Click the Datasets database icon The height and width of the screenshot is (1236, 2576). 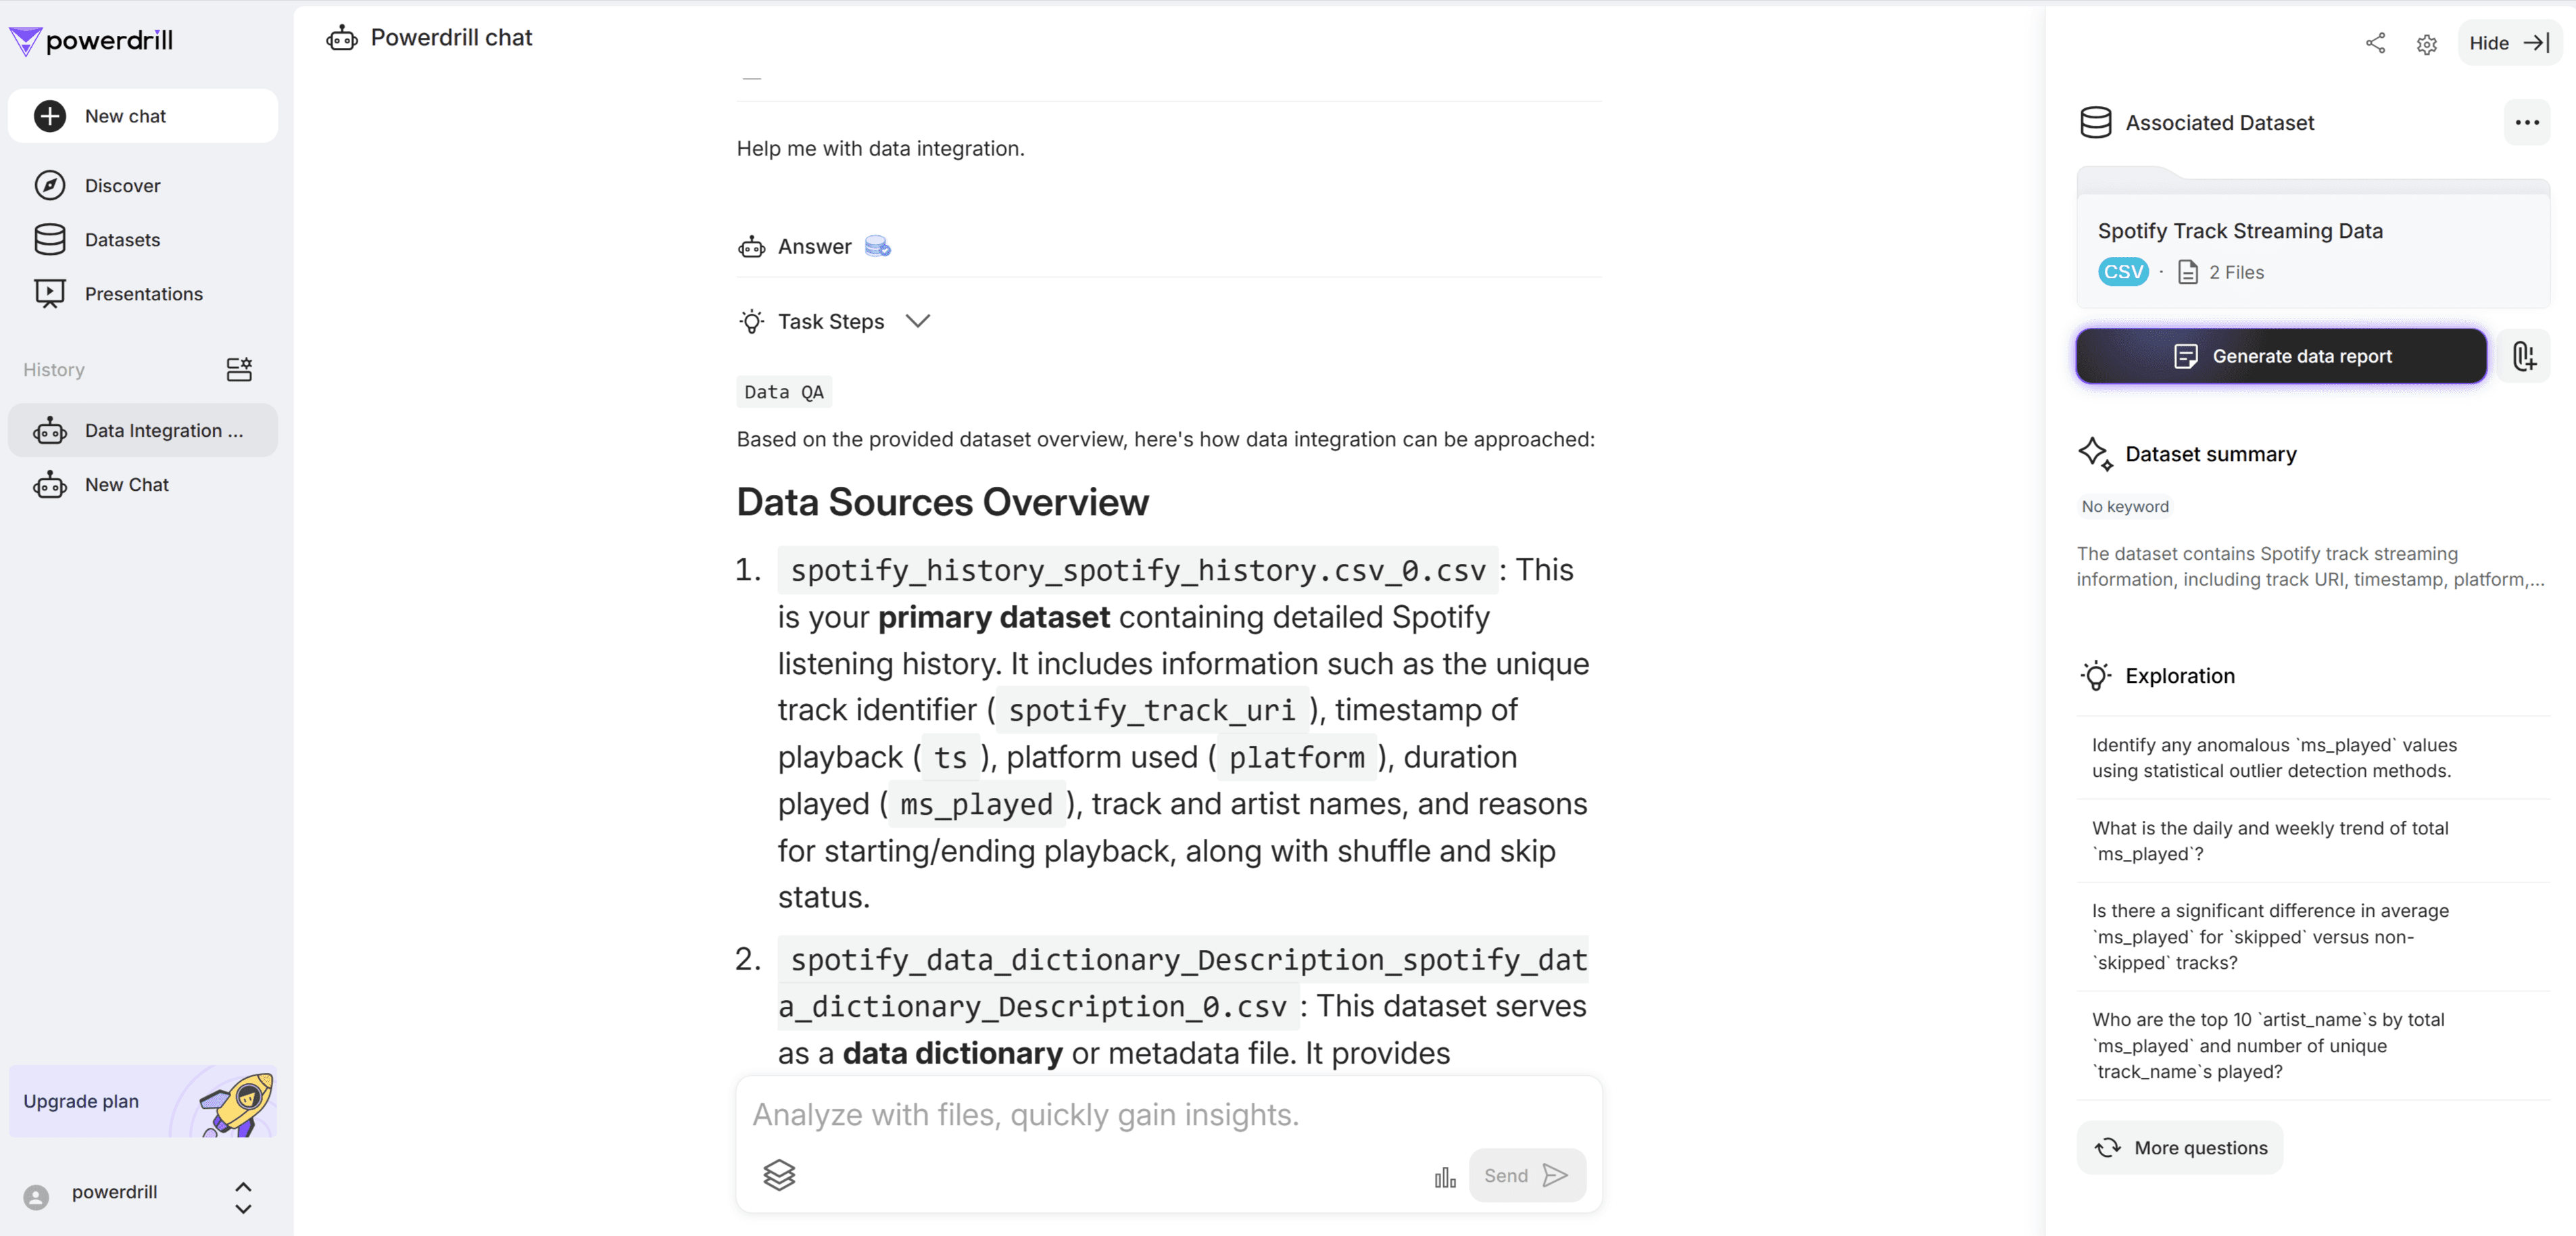coord(50,239)
